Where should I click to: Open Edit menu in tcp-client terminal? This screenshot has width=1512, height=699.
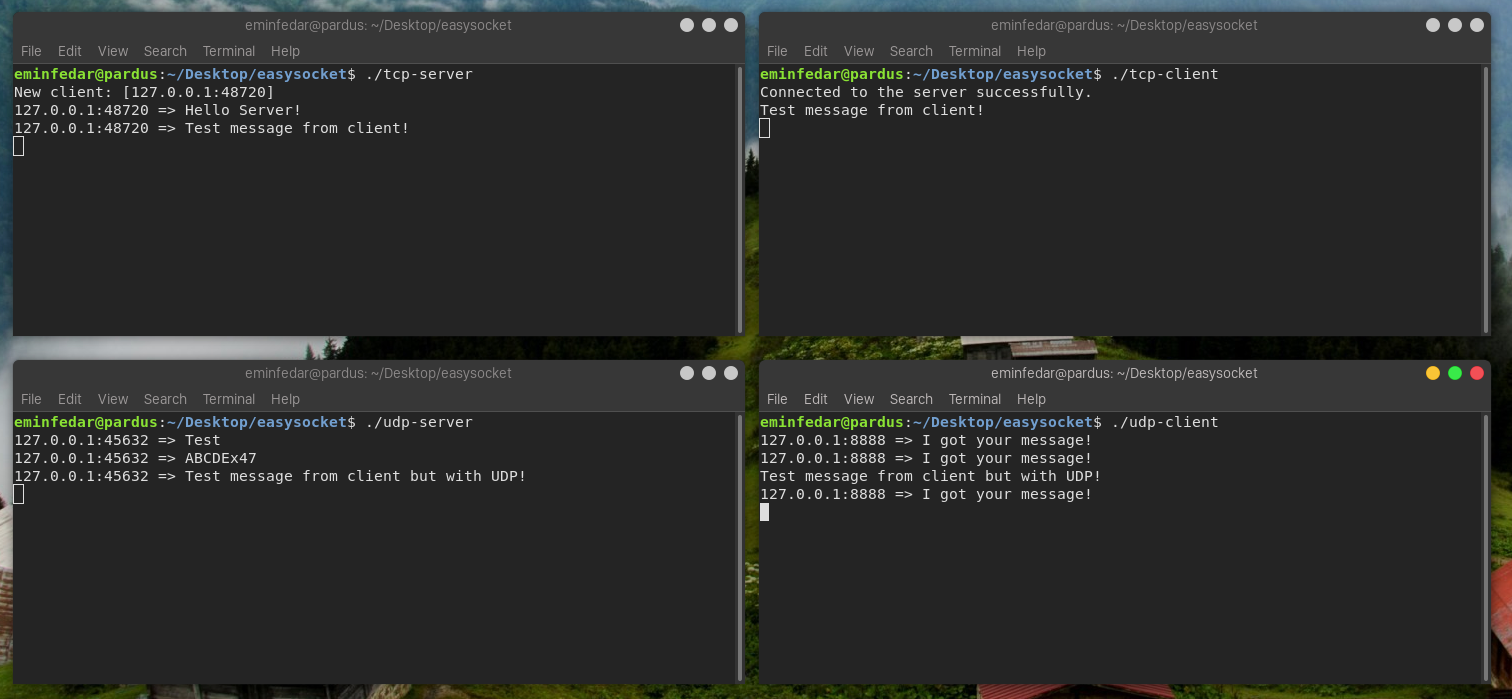point(815,51)
